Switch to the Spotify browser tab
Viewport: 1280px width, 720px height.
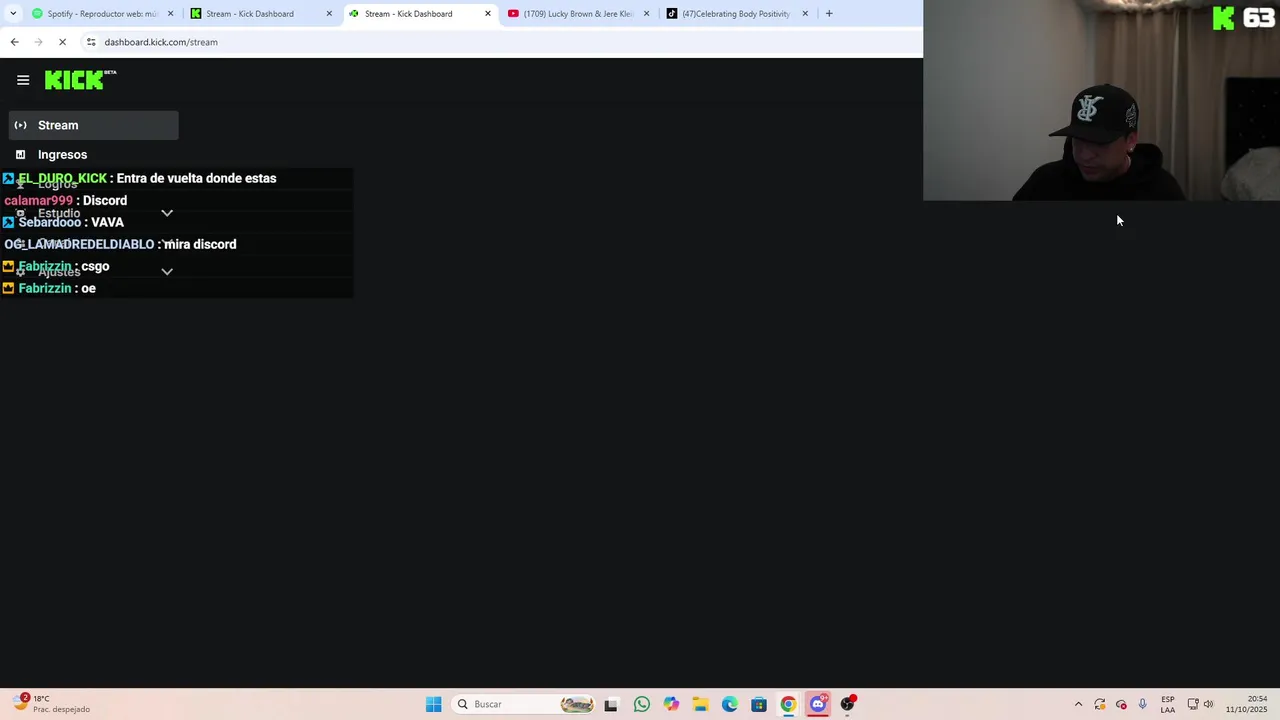coord(100,14)
